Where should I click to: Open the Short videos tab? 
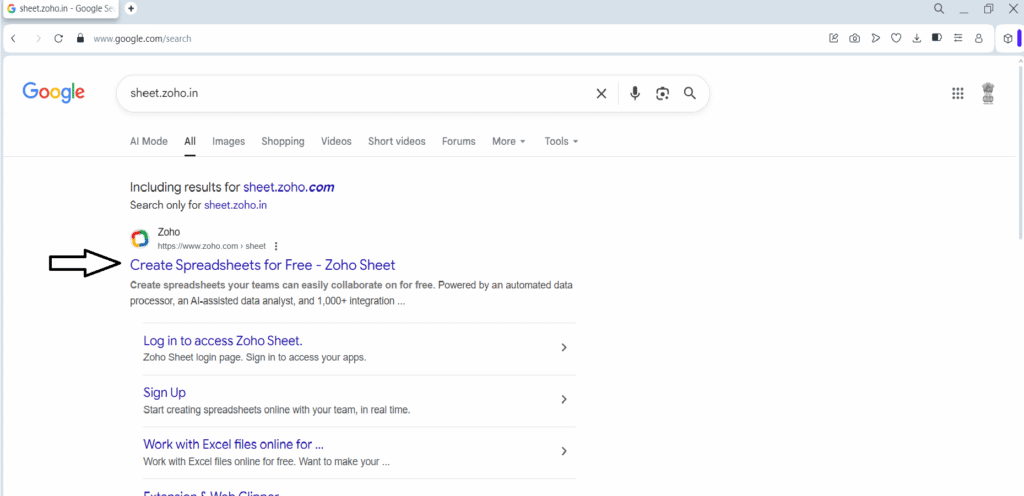396,141
